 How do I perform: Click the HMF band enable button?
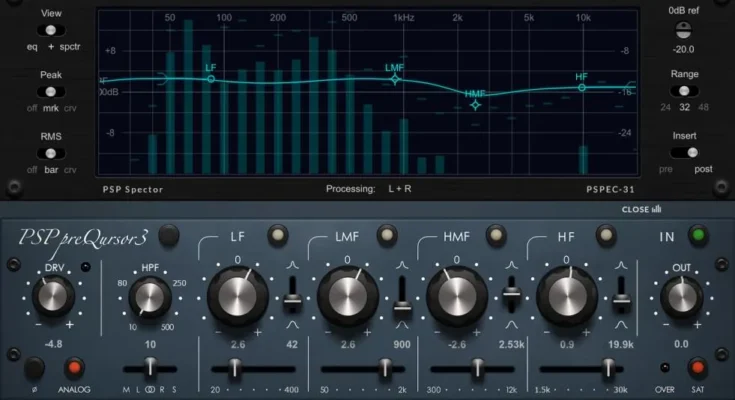[x=494, y=236]
